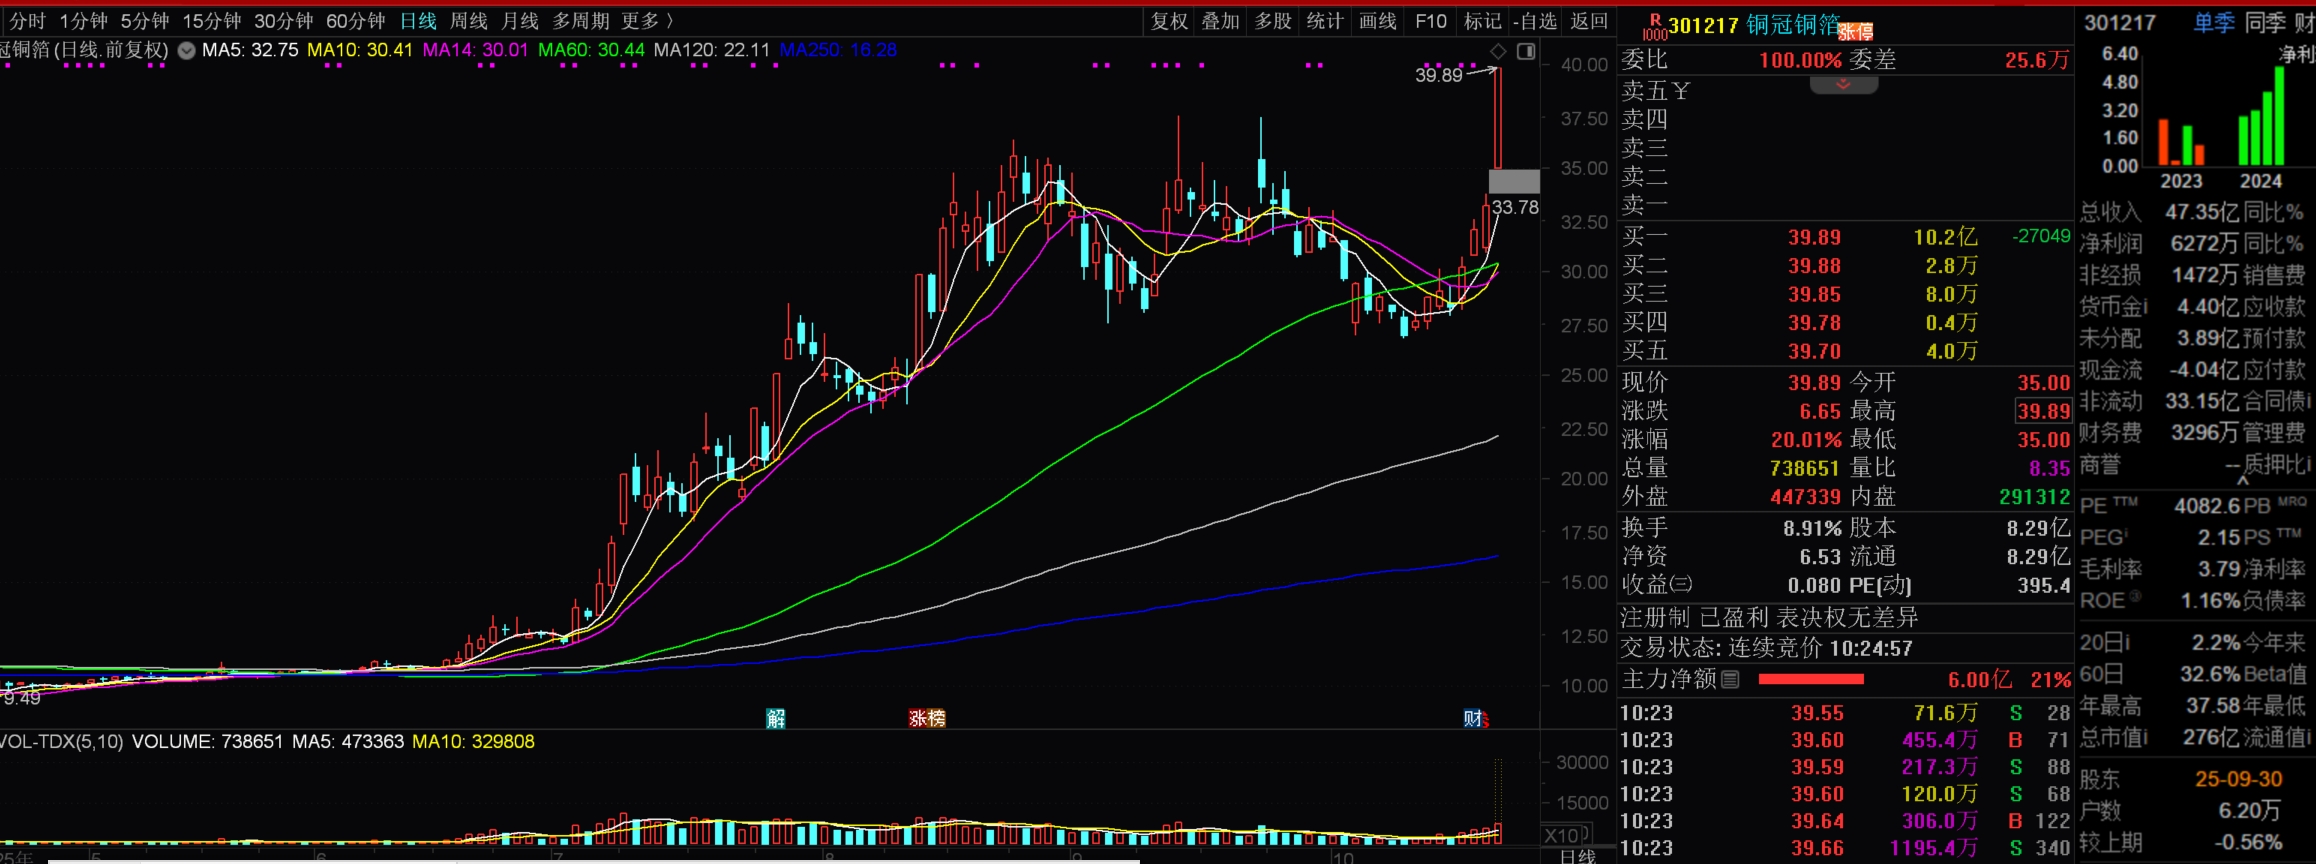Click the MA250 indicator label
This screenshot has height=864, width=2316.
tap(838, 50)
